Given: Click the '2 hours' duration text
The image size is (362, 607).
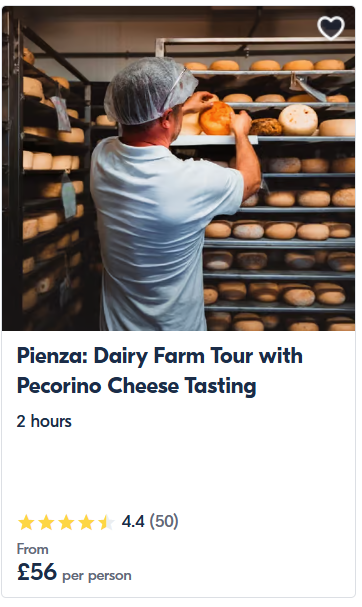Looking at the screenshot, I should (x=44, y=421).
